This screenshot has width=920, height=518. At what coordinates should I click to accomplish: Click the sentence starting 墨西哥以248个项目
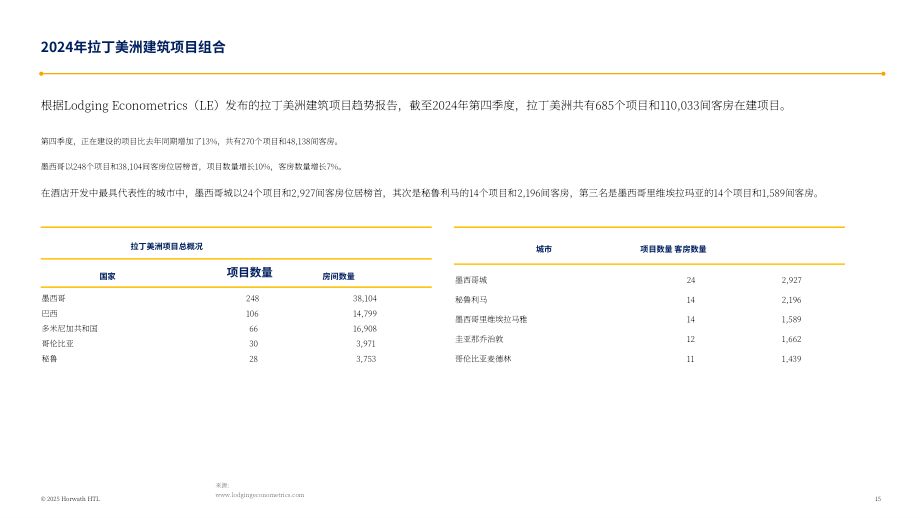tap(192, 167)
